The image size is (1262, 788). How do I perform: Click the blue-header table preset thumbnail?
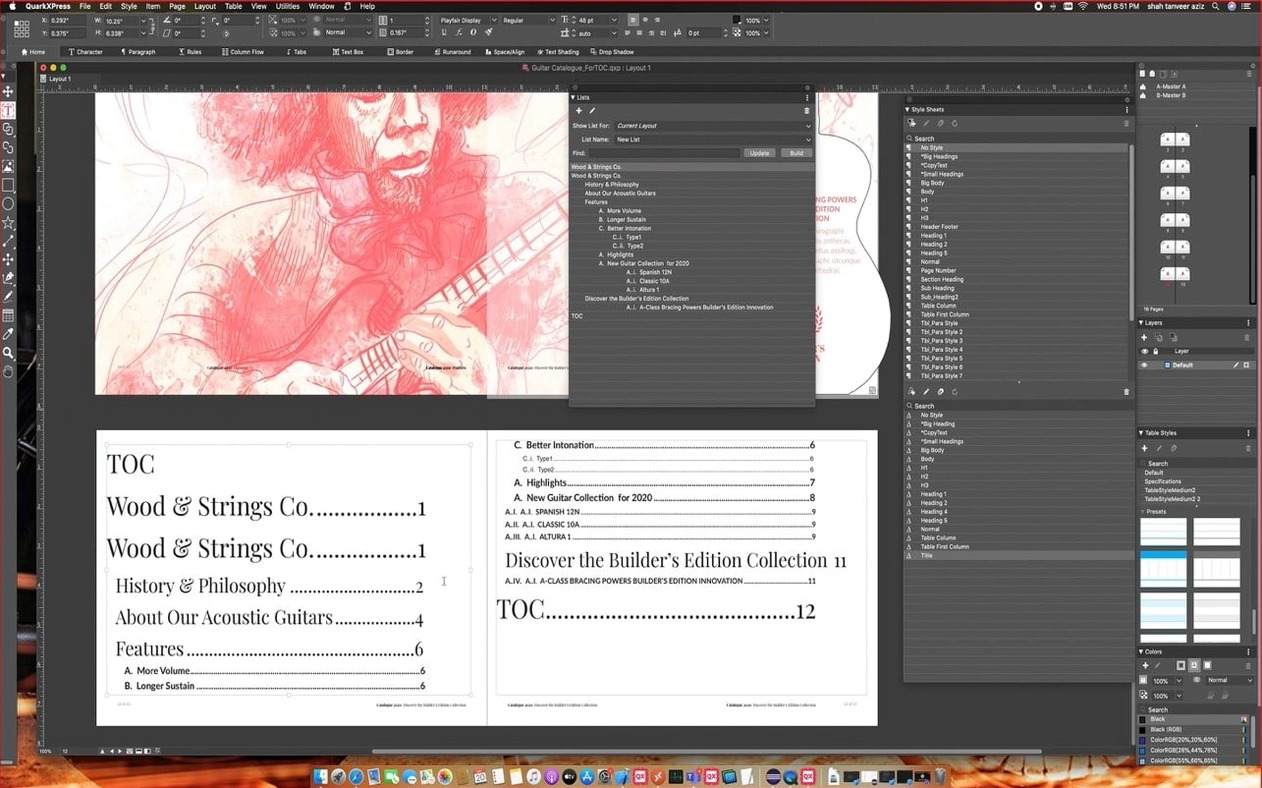pyautogui.click(x=1164, y=571)
